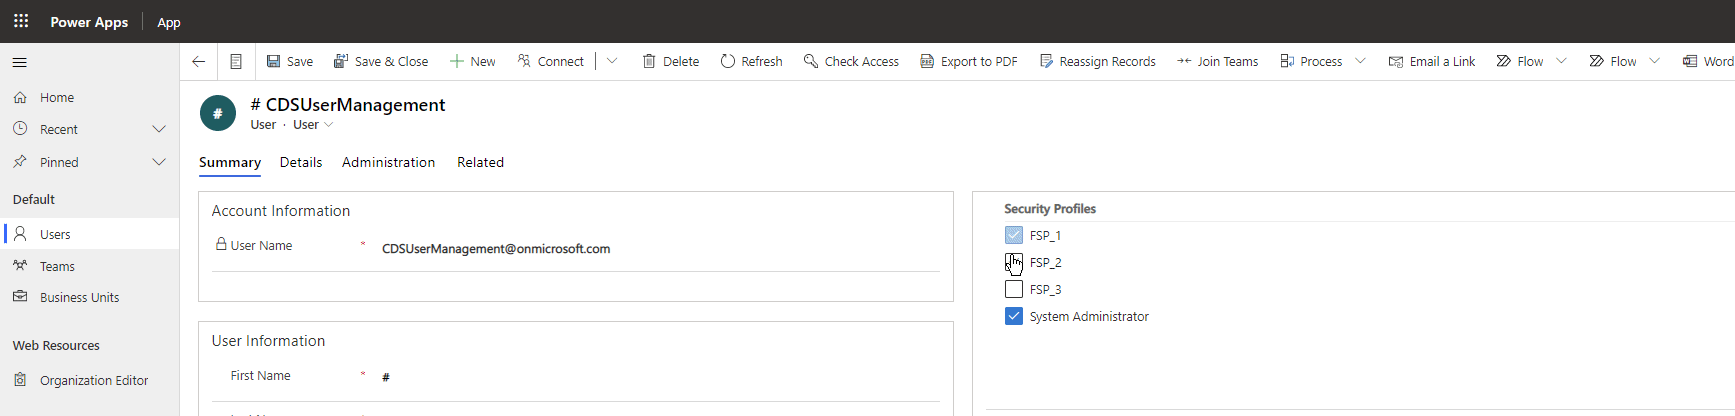Click the Export to PDF icon
This screenshot has width=1735, height=416.
[927, 61]
